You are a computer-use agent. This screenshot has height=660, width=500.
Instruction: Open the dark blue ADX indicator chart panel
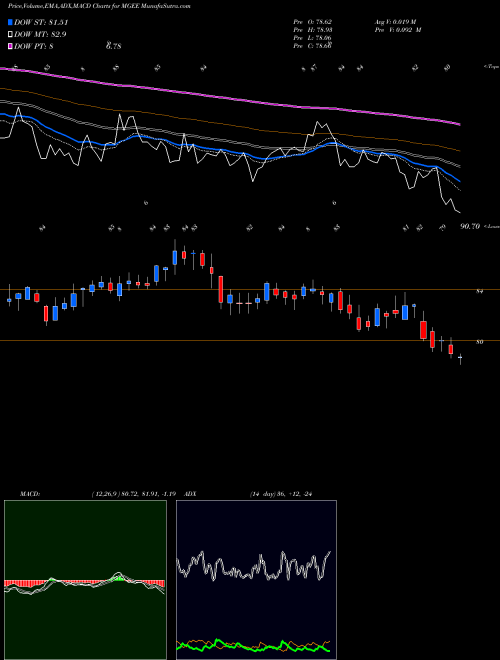pos(256,580)
